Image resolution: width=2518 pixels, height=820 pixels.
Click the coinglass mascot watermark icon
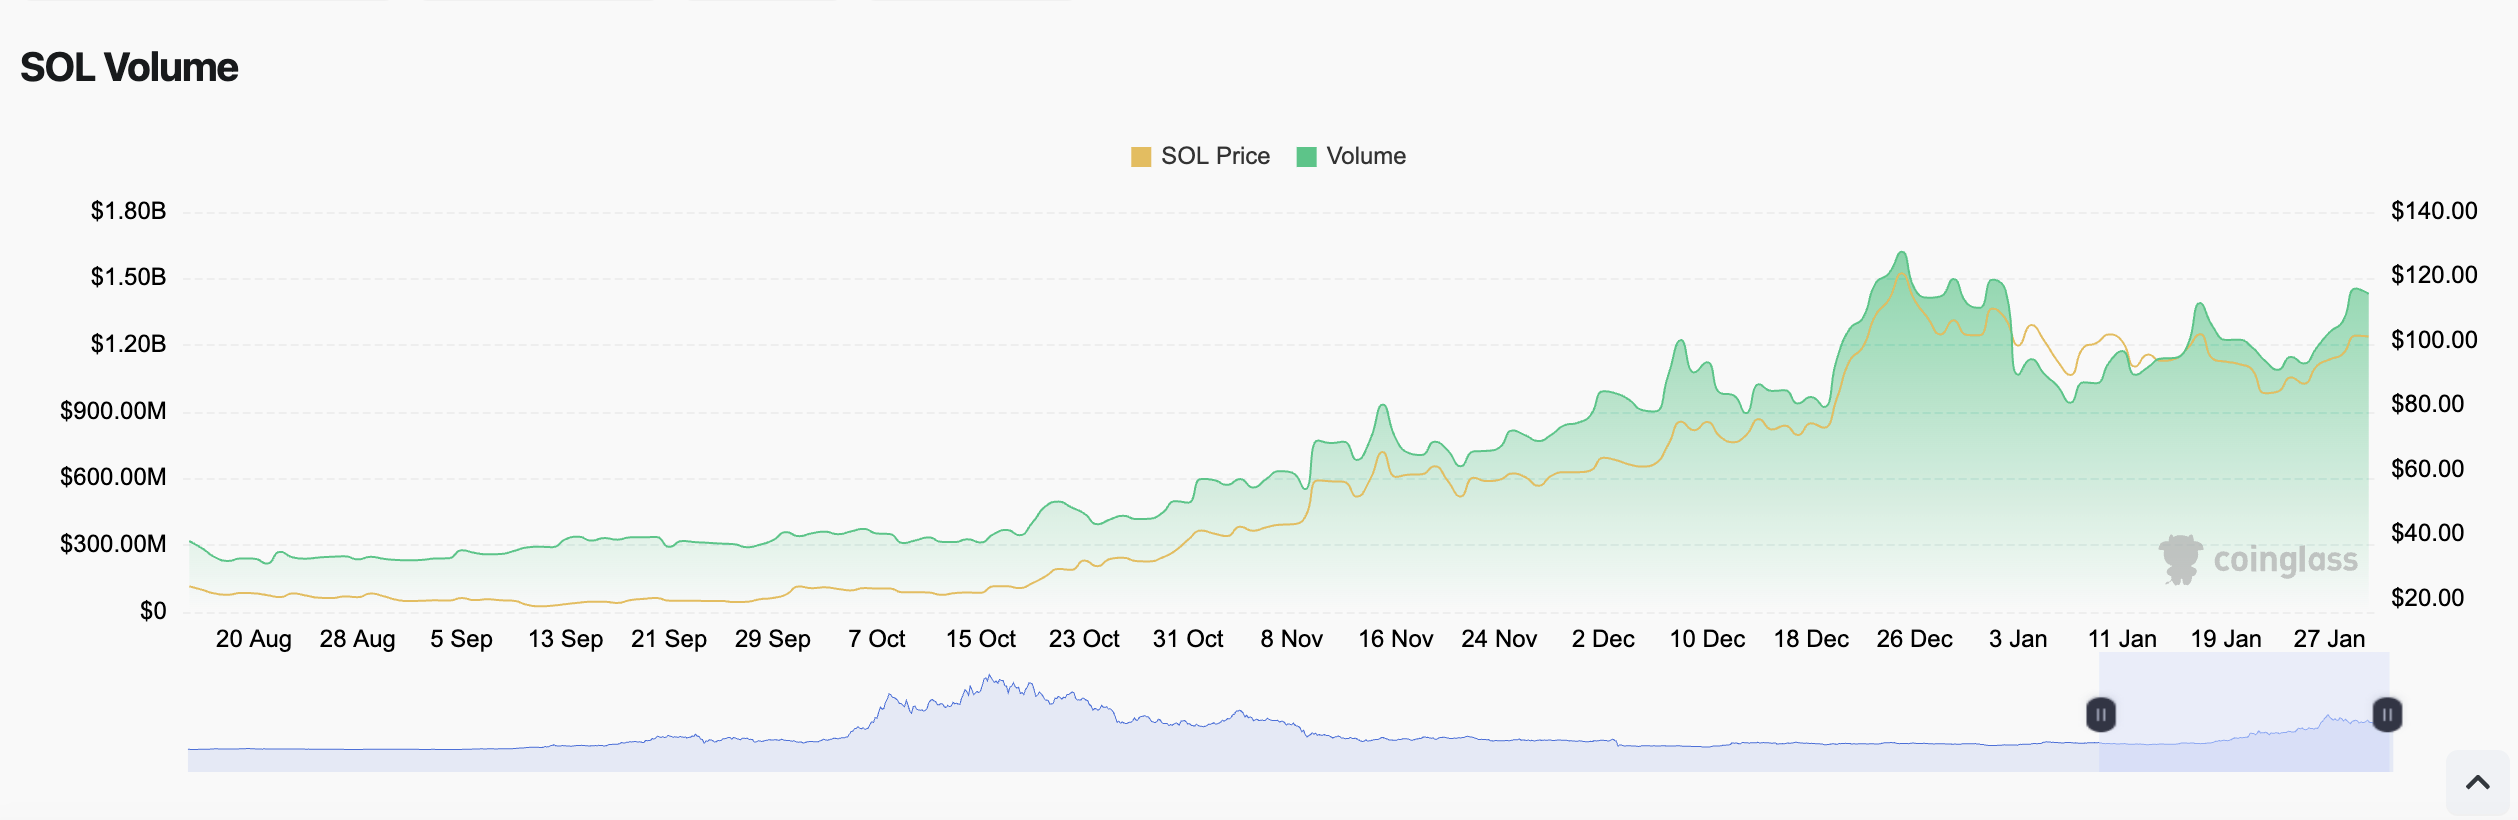click(x=2181, y=559)
